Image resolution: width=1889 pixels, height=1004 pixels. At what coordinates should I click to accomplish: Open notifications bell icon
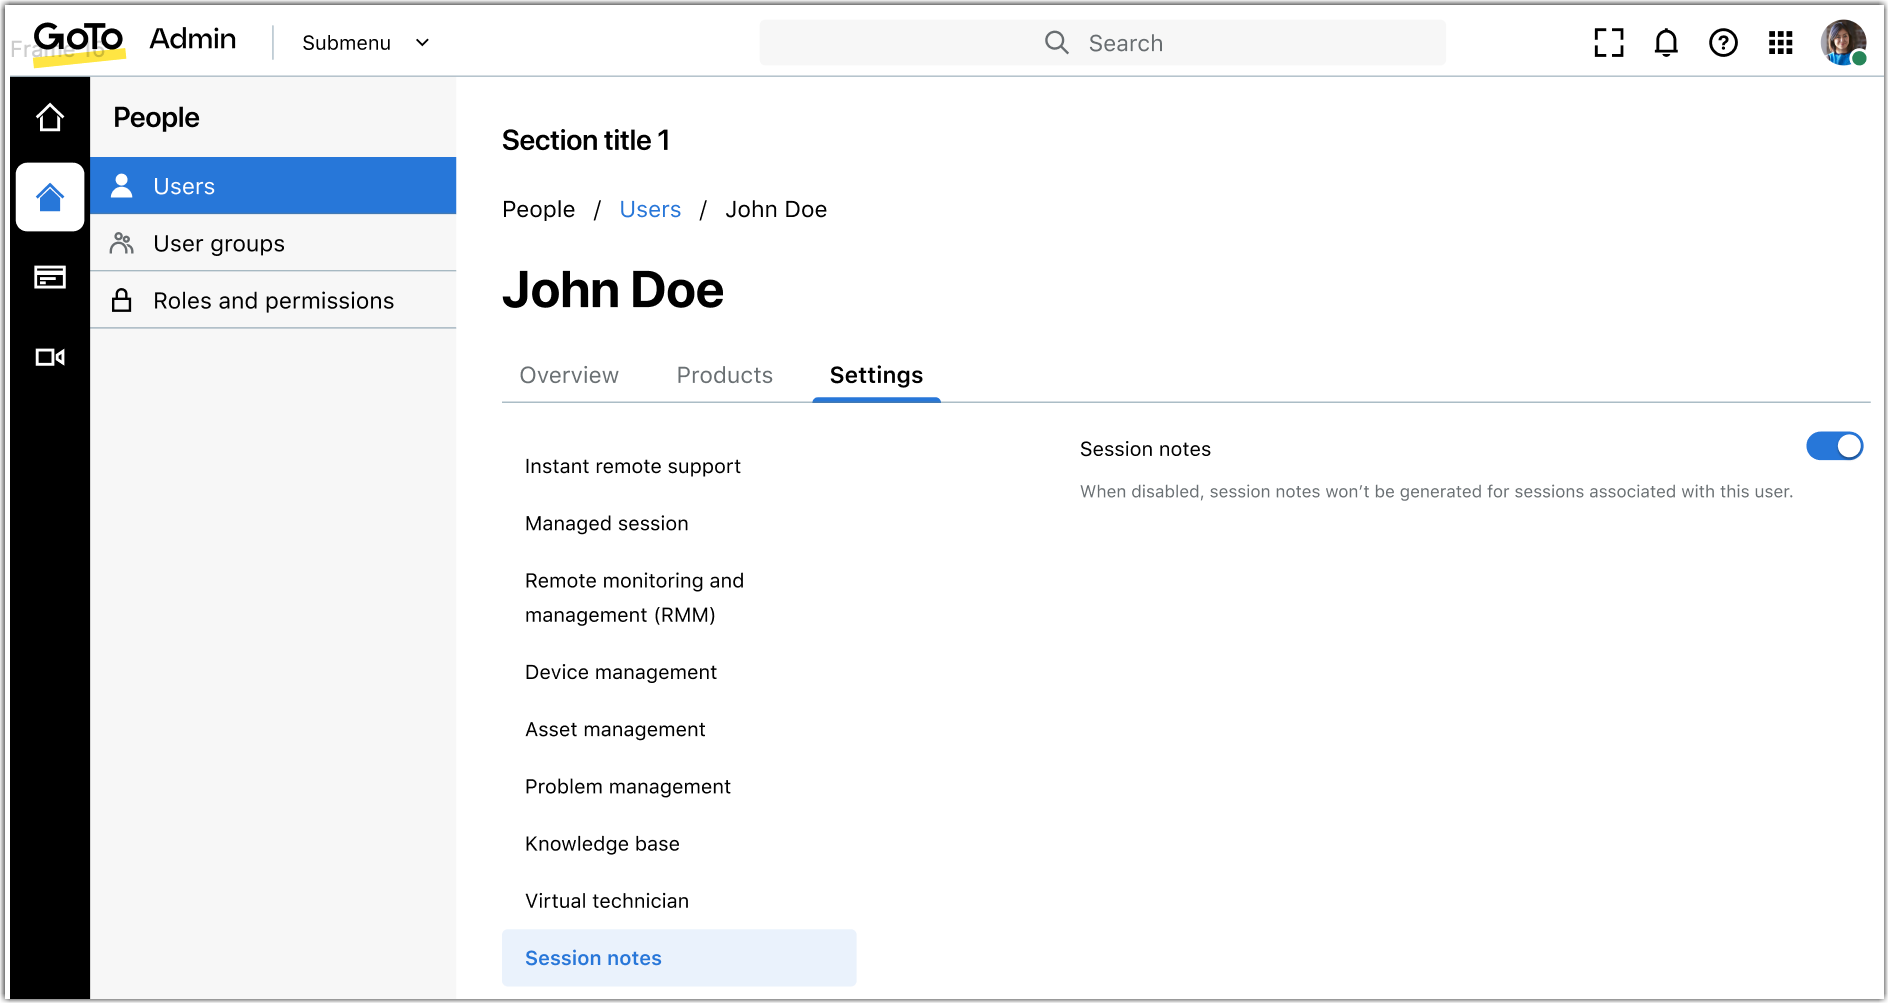click(x=1665, y=43)
